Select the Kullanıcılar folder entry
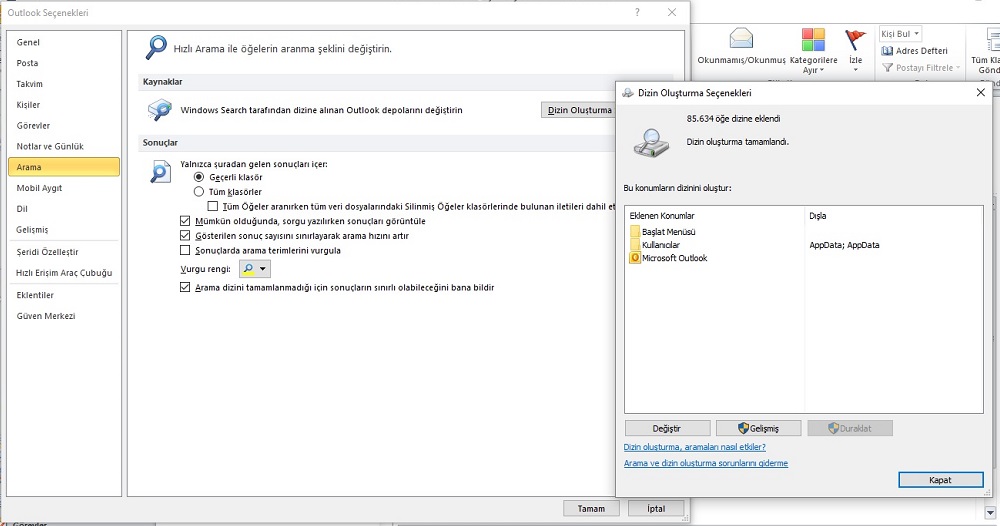This screenshot has width=1000, height=526. click(655, 245)
